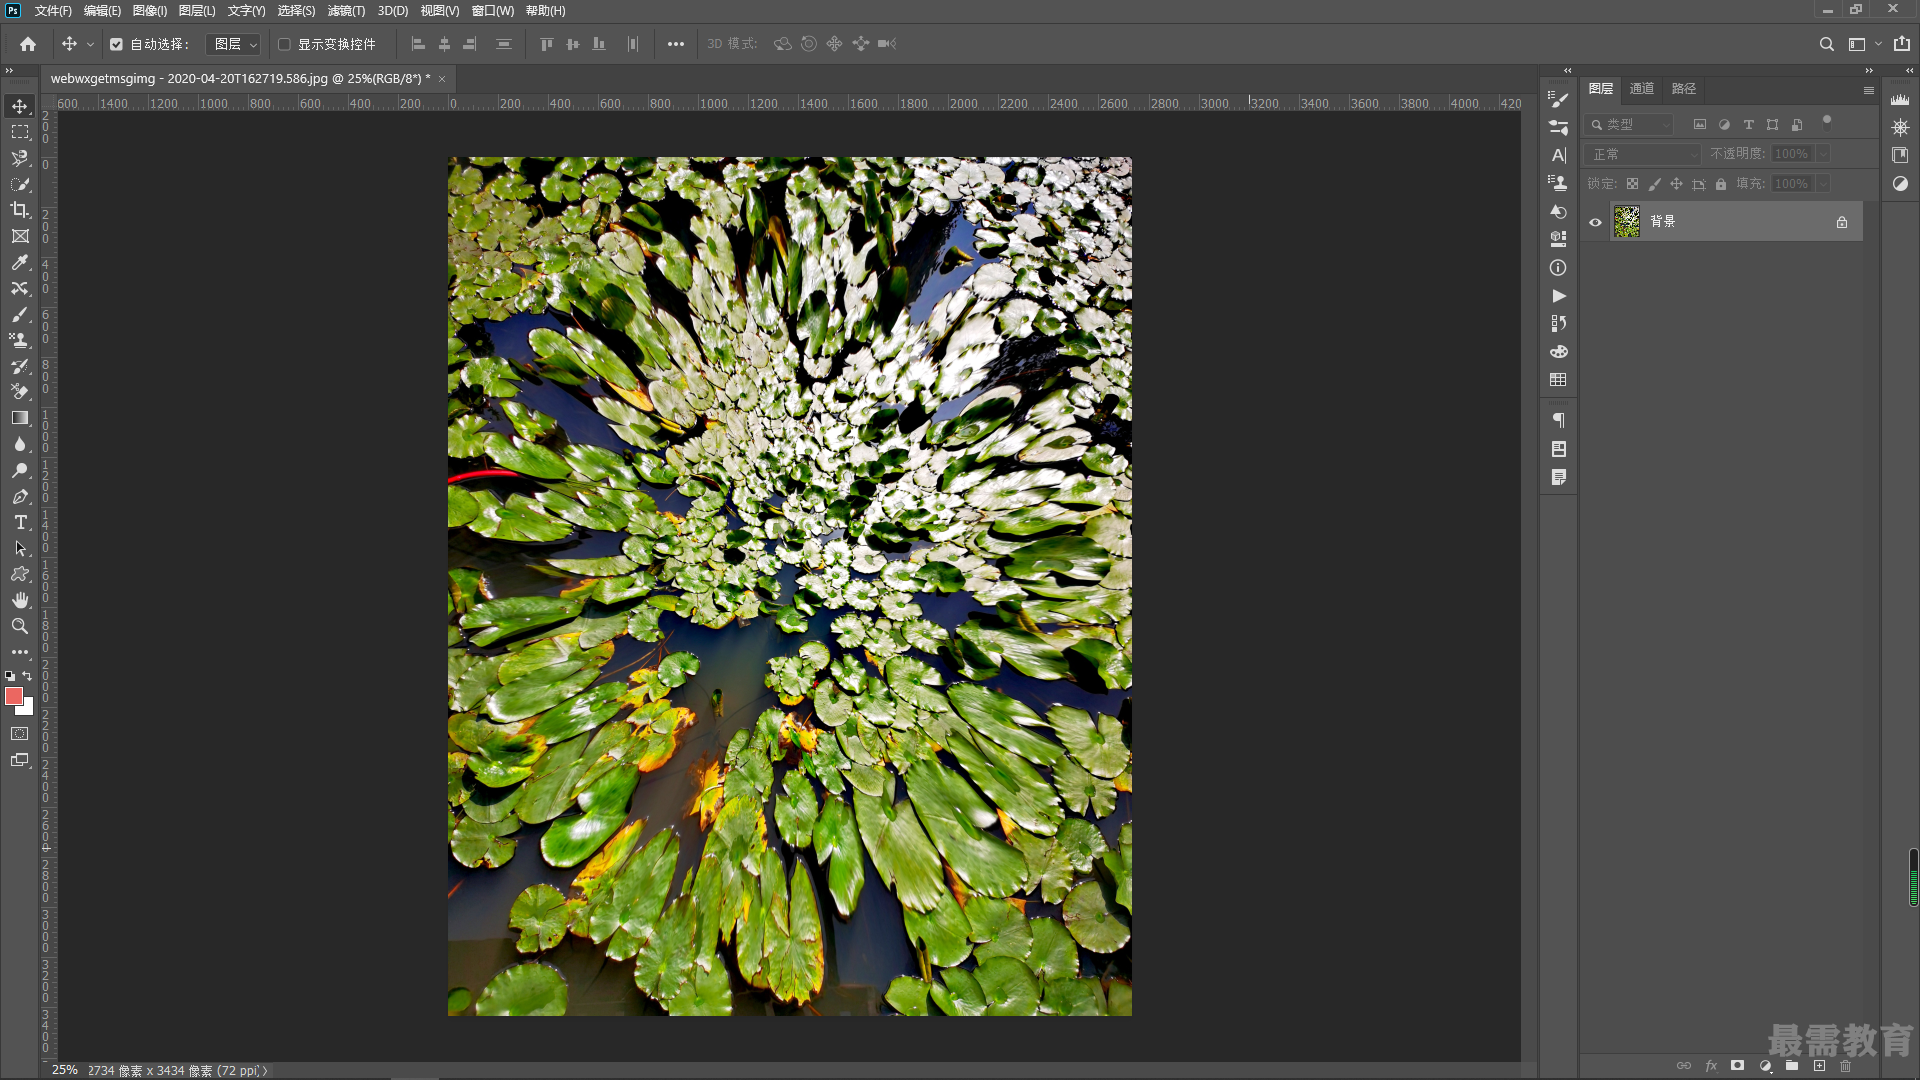Select the Gradient tool
Viewport: 1920px width, 1080px height.
[20, 418]
